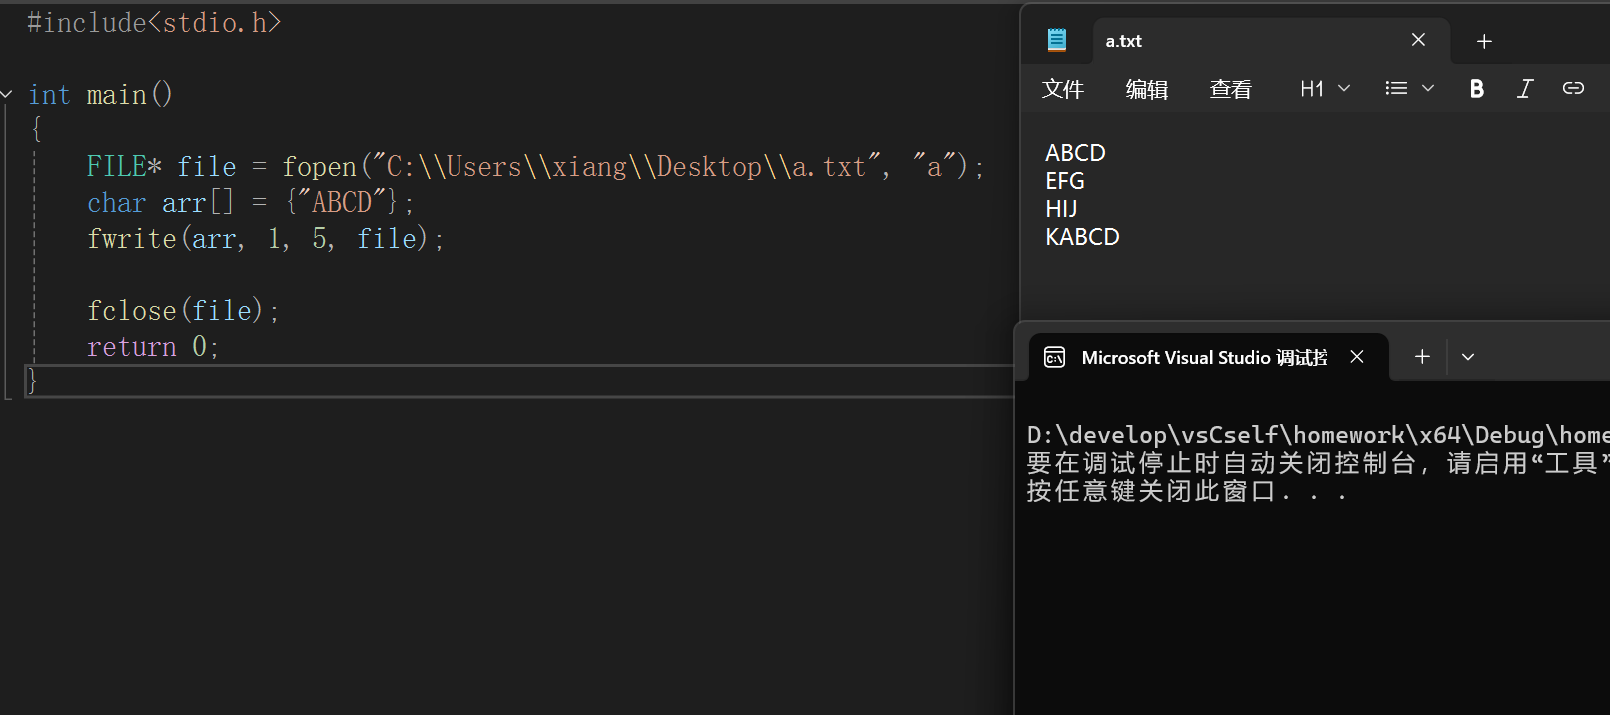Viewport: 1610px width, 715px height.
Task: Click the console path line D:\develop\vsCself
Action: 1318,435
